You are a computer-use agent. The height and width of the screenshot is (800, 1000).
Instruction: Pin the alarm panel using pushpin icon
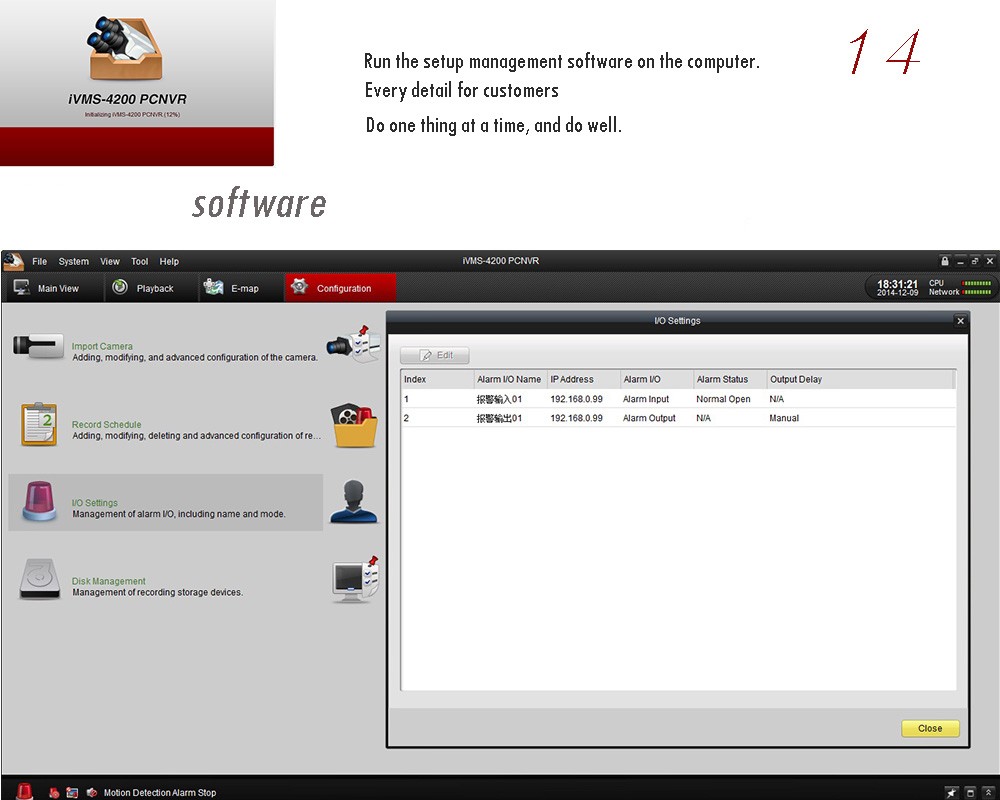[x=951, y=792]
